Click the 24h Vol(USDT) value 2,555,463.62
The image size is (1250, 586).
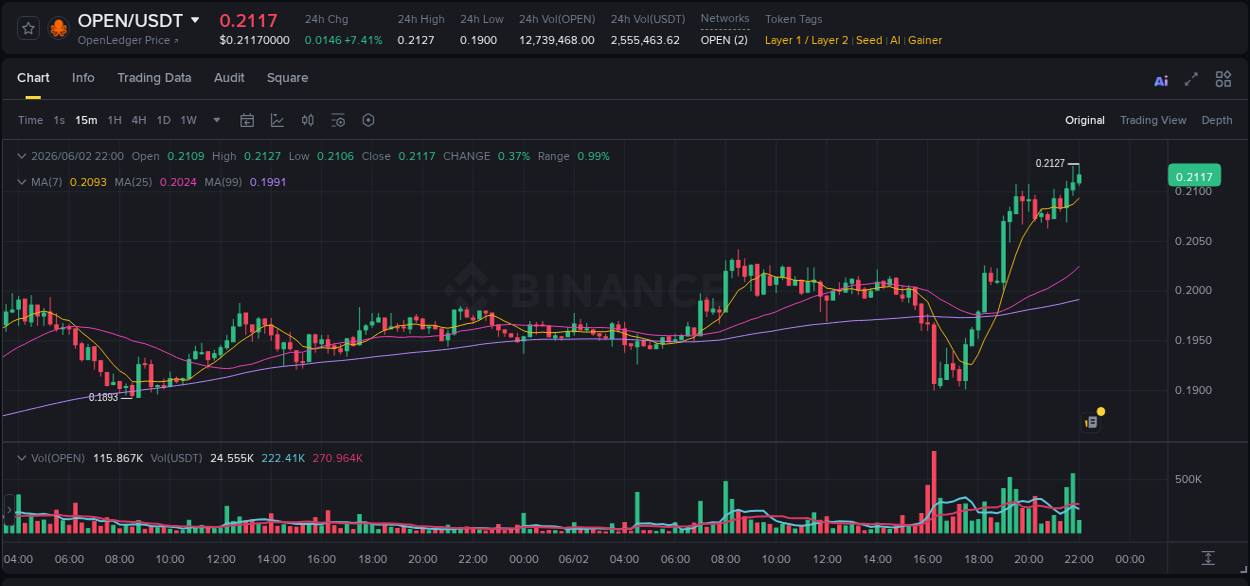[645, 40]
